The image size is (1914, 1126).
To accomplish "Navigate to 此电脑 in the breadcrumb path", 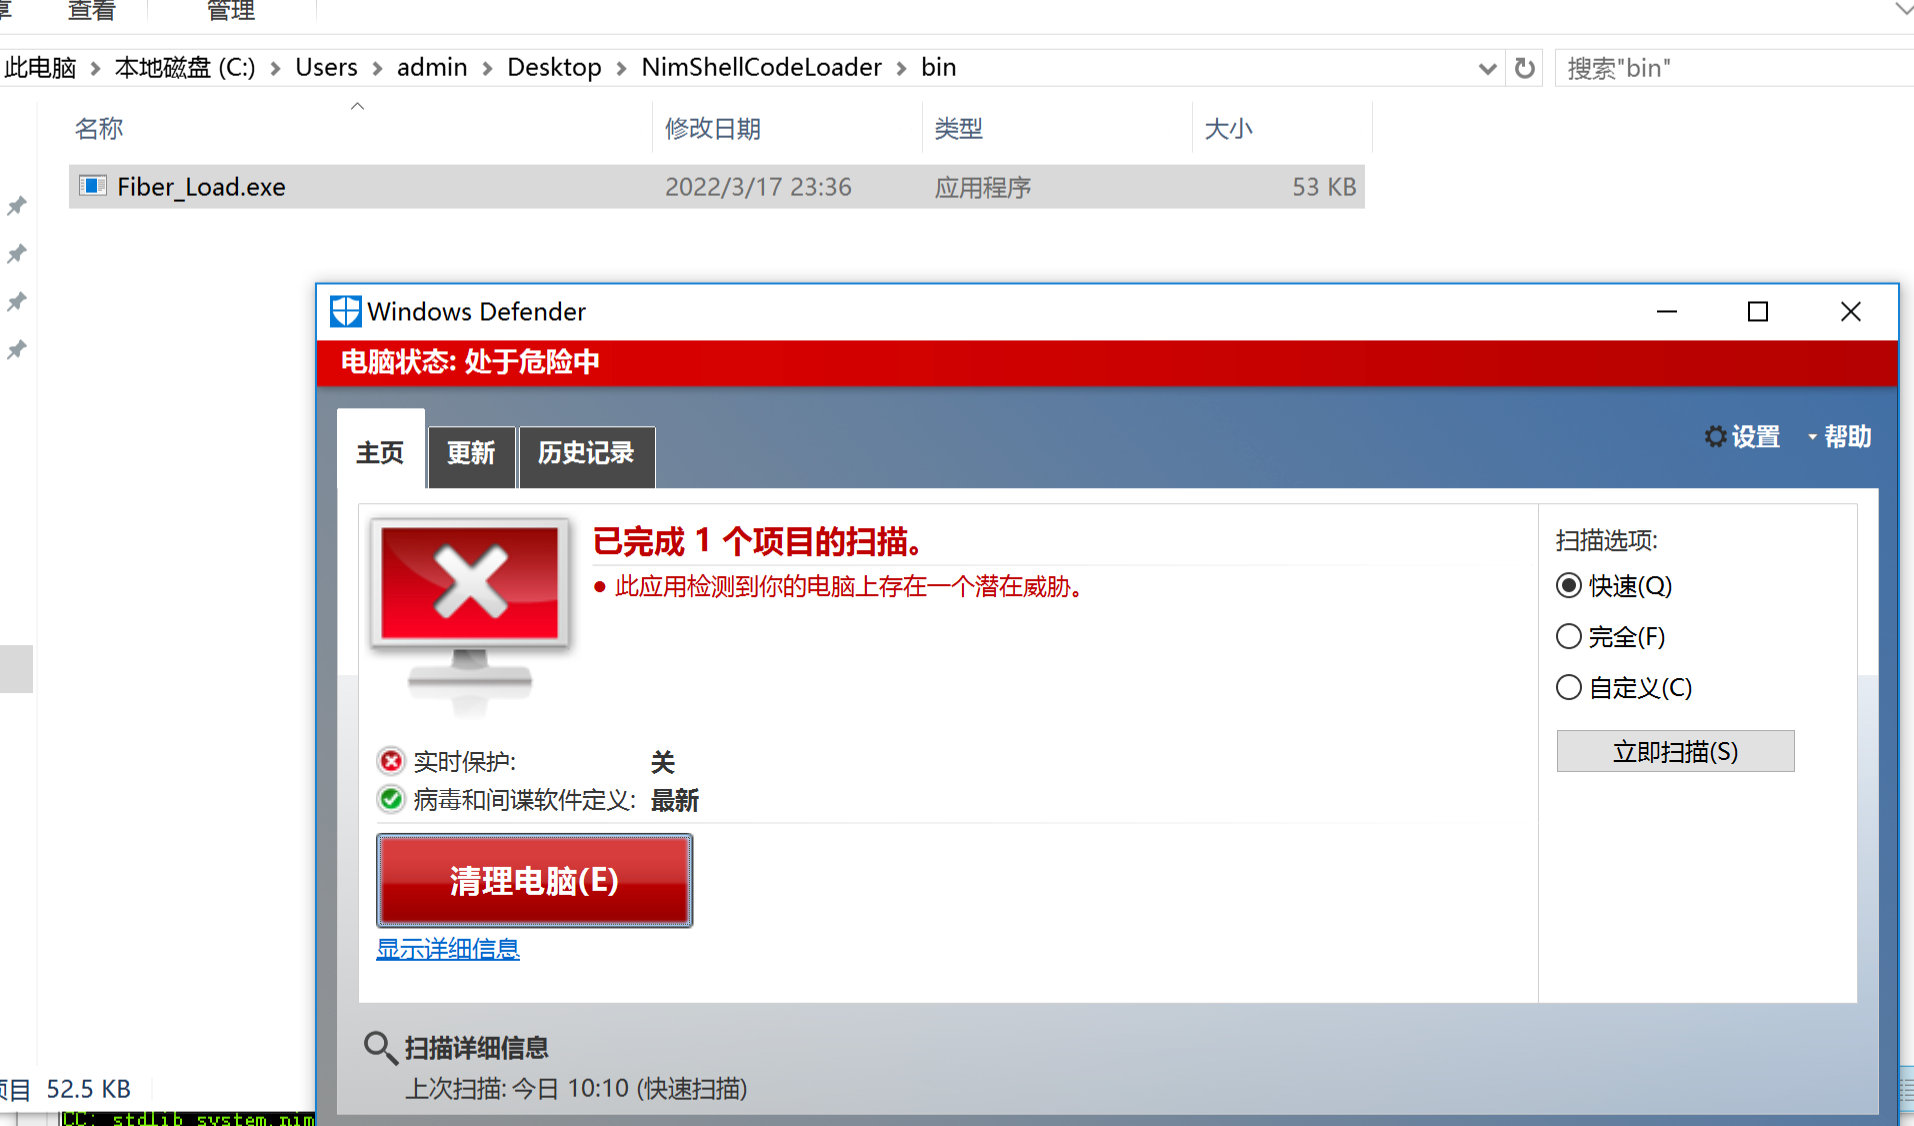I will click(x=40, y=67).
